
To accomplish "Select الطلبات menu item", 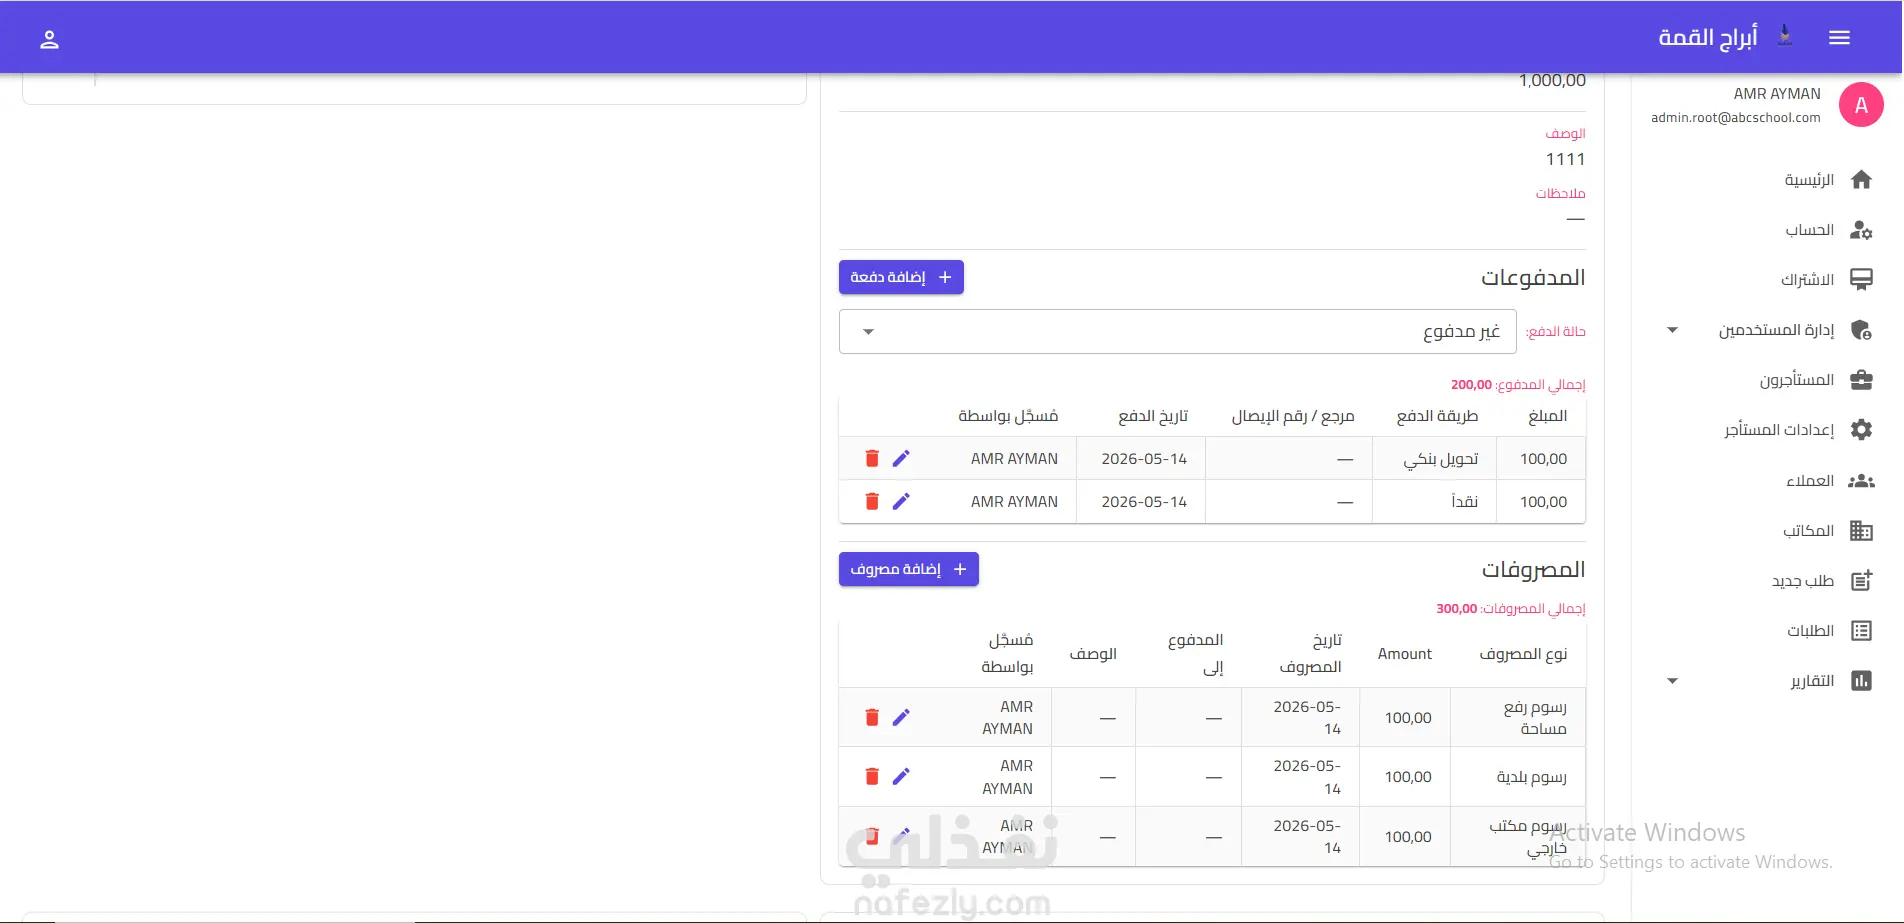I will click(1810, 631).
